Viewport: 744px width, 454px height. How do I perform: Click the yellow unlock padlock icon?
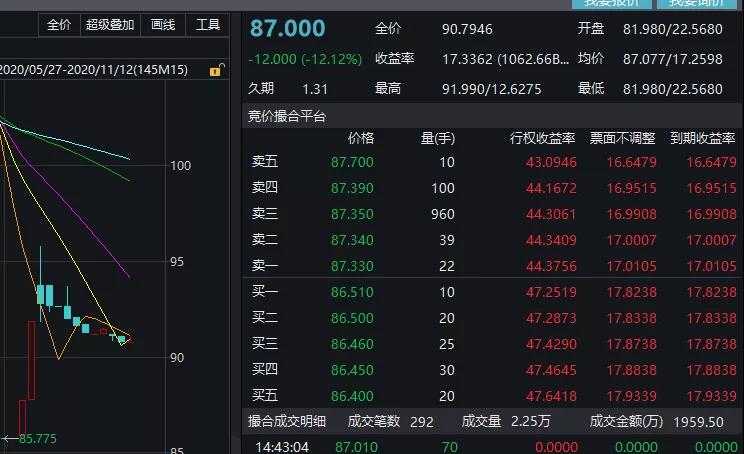214,71
